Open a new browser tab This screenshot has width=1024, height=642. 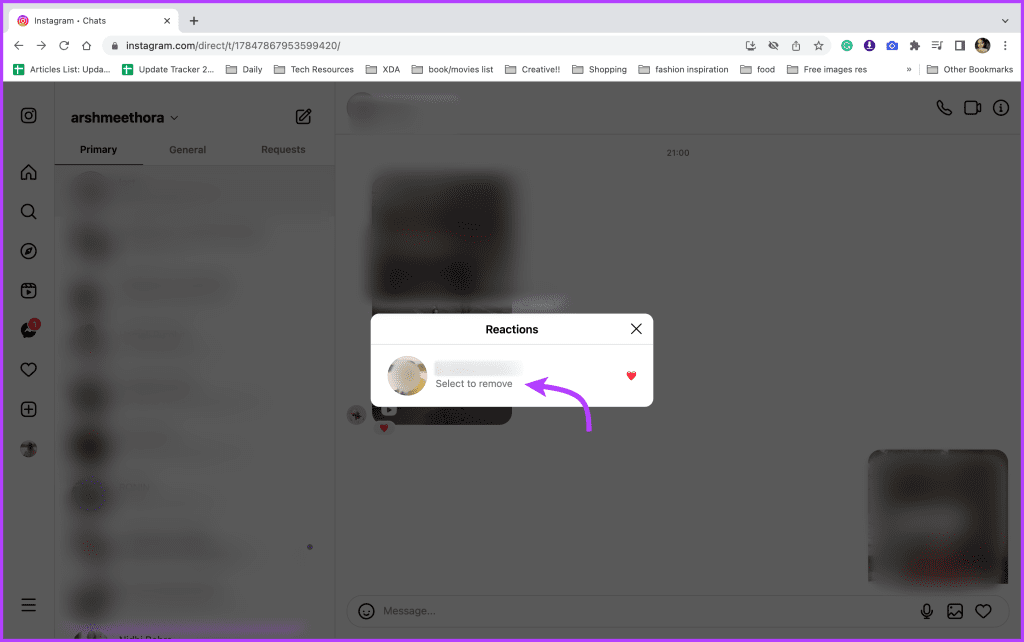pyautogui.click(x=194, y=21)
